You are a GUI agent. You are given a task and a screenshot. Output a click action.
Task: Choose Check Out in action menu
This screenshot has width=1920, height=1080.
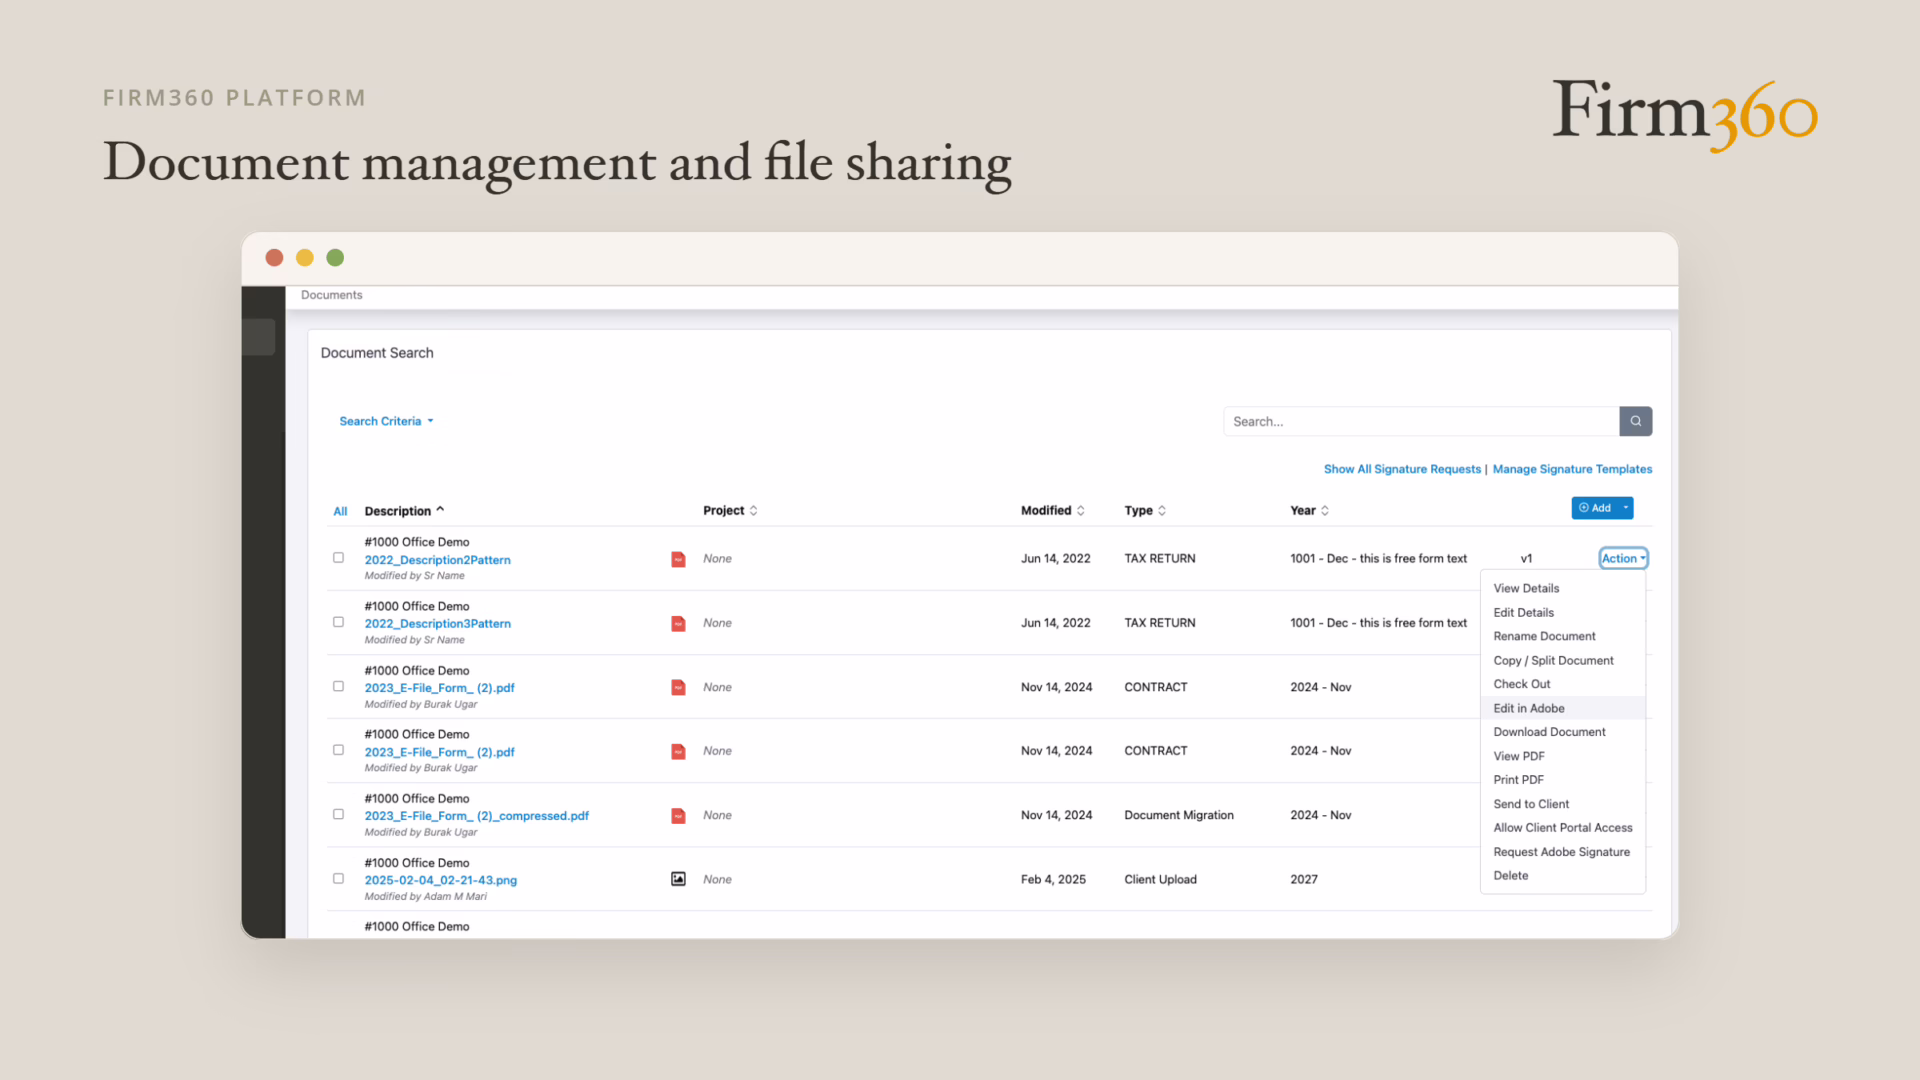click(x=1521, y=684)
